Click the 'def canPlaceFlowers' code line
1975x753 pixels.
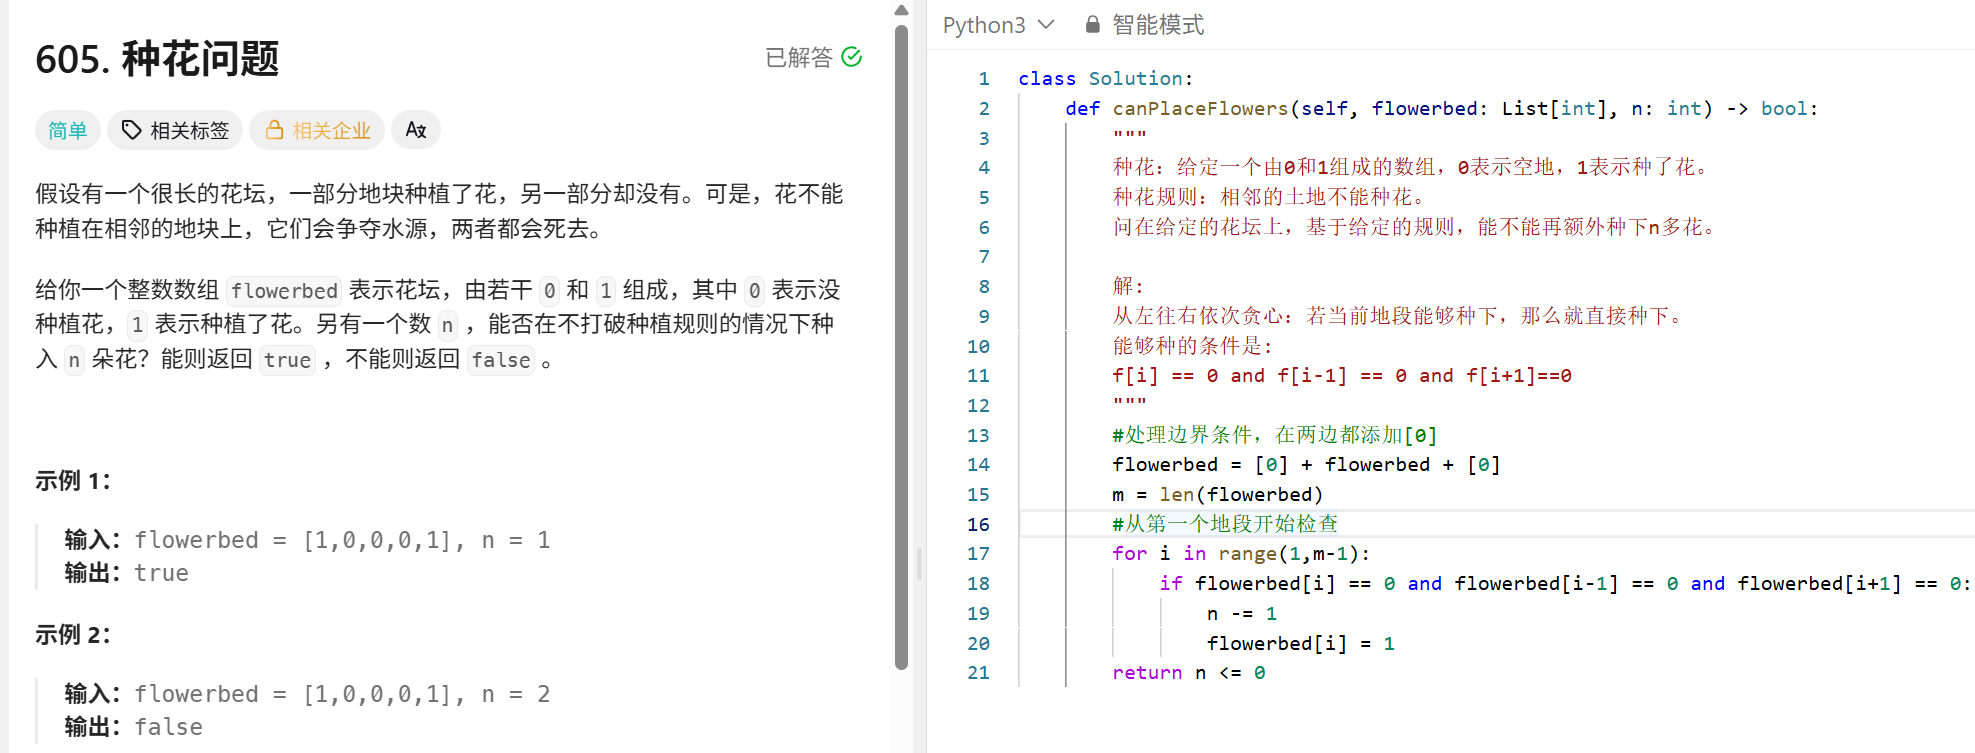pyautogui.click(x=1441, y=109)
